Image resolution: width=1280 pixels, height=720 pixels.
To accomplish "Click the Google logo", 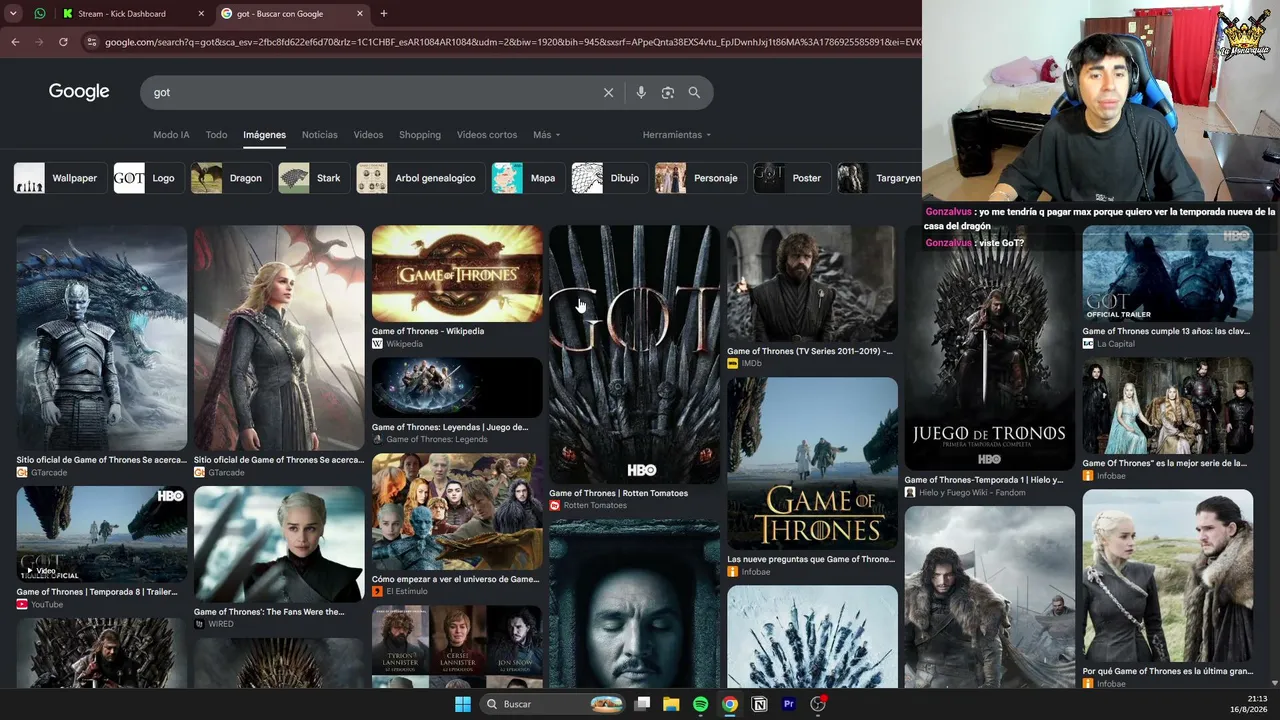I will pos(79,92).
